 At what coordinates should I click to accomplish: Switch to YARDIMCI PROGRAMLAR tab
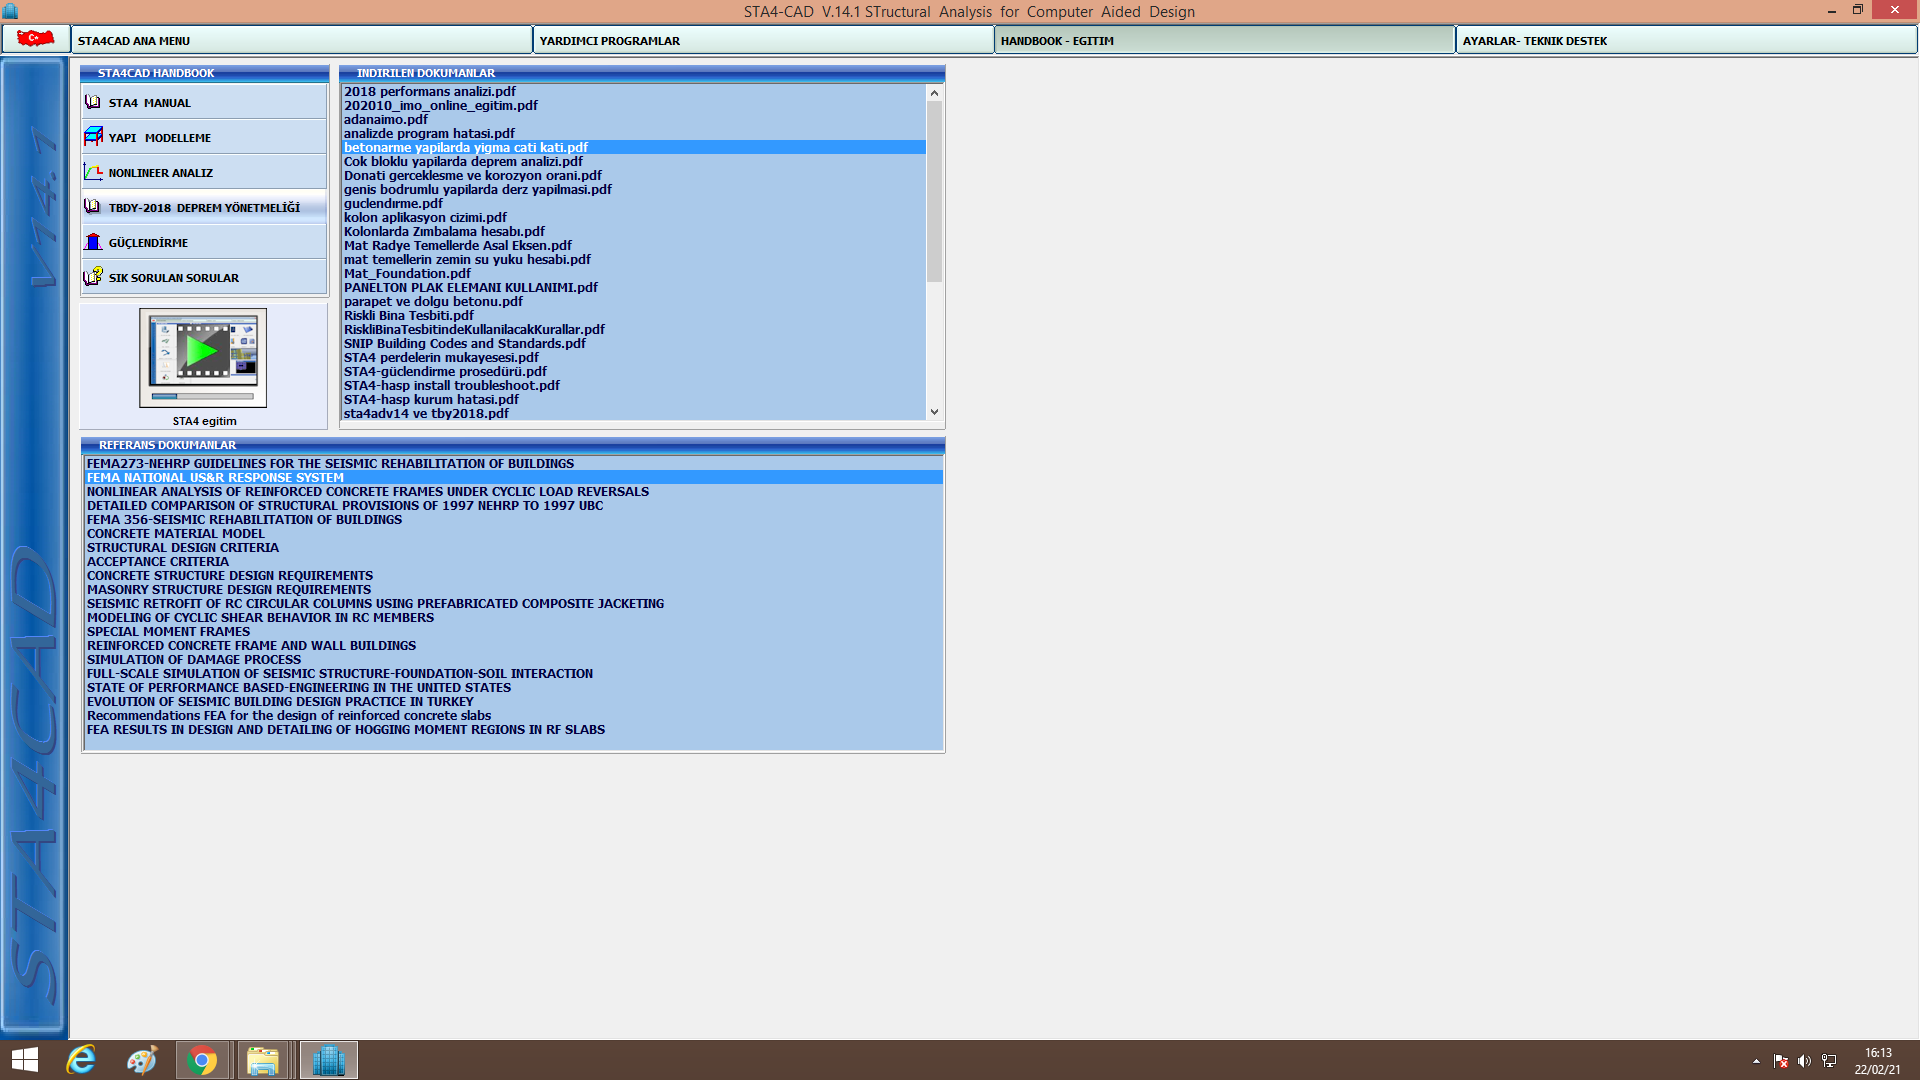[x=762, y=40]
